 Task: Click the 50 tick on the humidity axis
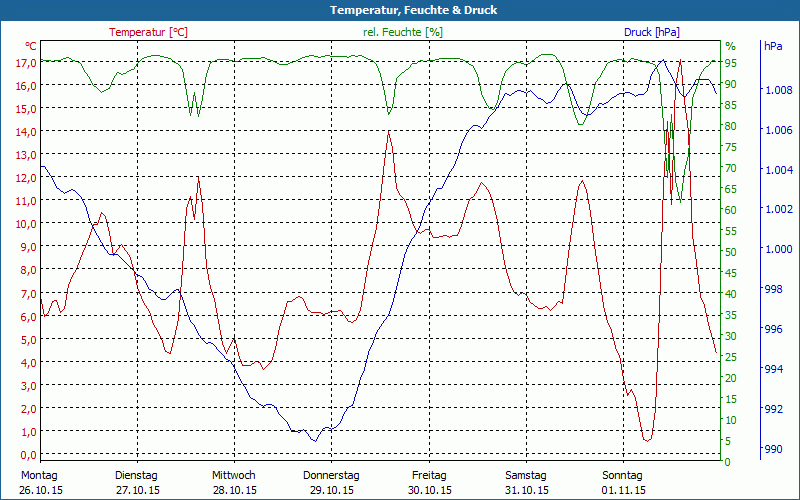click(730, 252)
